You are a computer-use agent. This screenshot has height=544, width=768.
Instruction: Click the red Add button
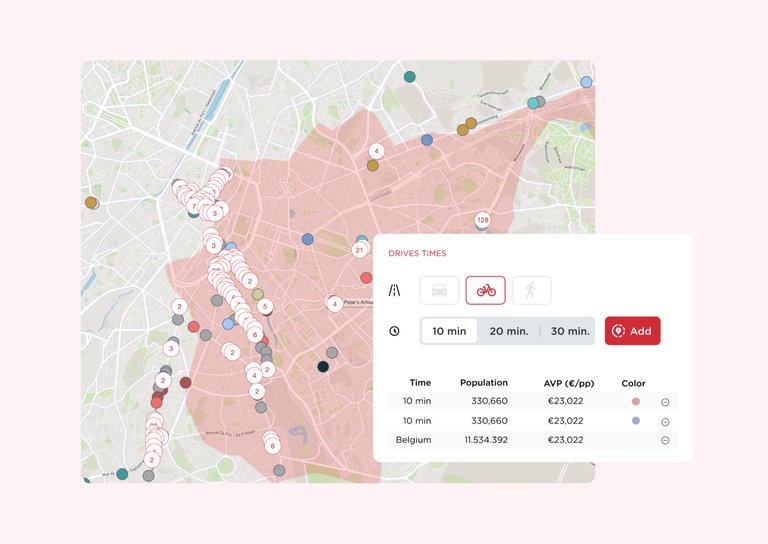pyautogui.click(x=632, y=331)
